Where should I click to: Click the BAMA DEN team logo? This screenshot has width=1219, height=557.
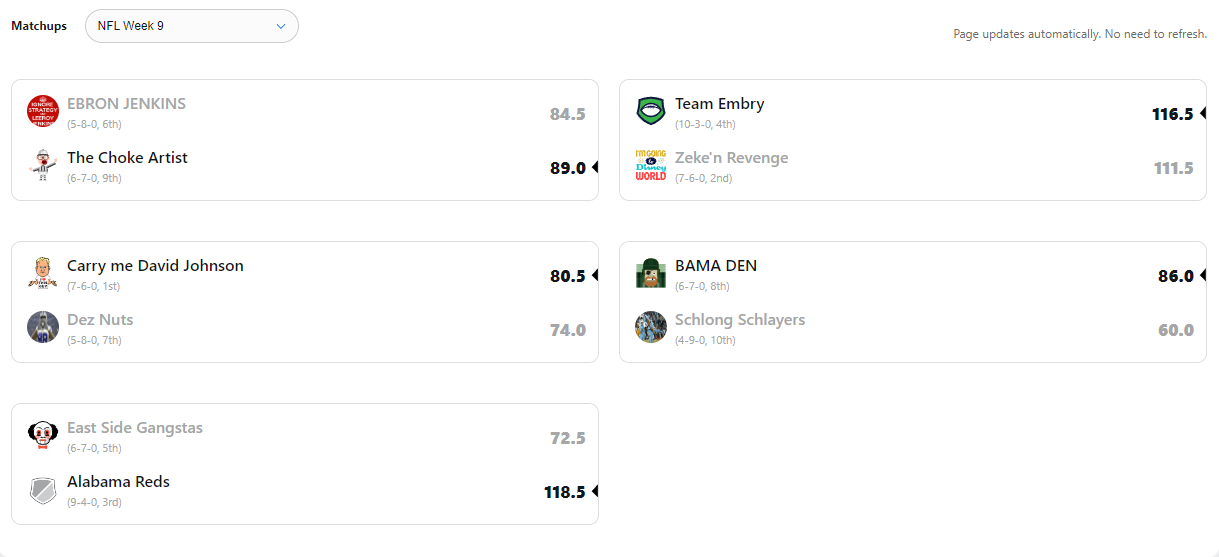click(x=651, y=273)
